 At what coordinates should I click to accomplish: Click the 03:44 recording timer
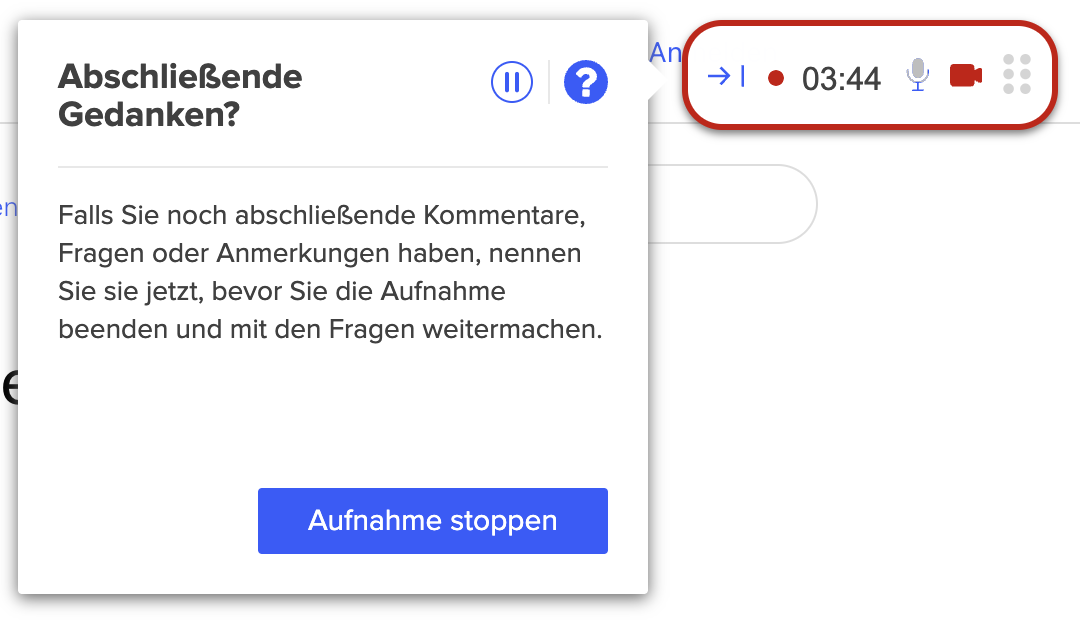(841, 79)
